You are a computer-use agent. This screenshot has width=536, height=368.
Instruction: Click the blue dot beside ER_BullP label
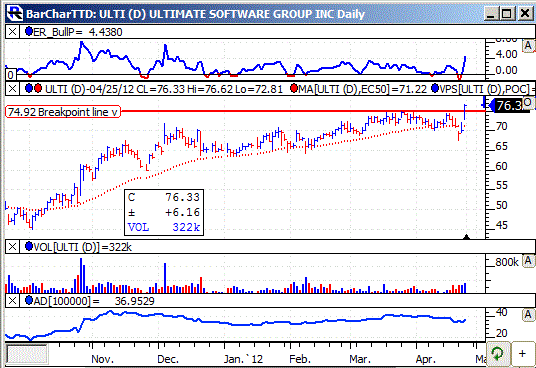pos(29,31)
